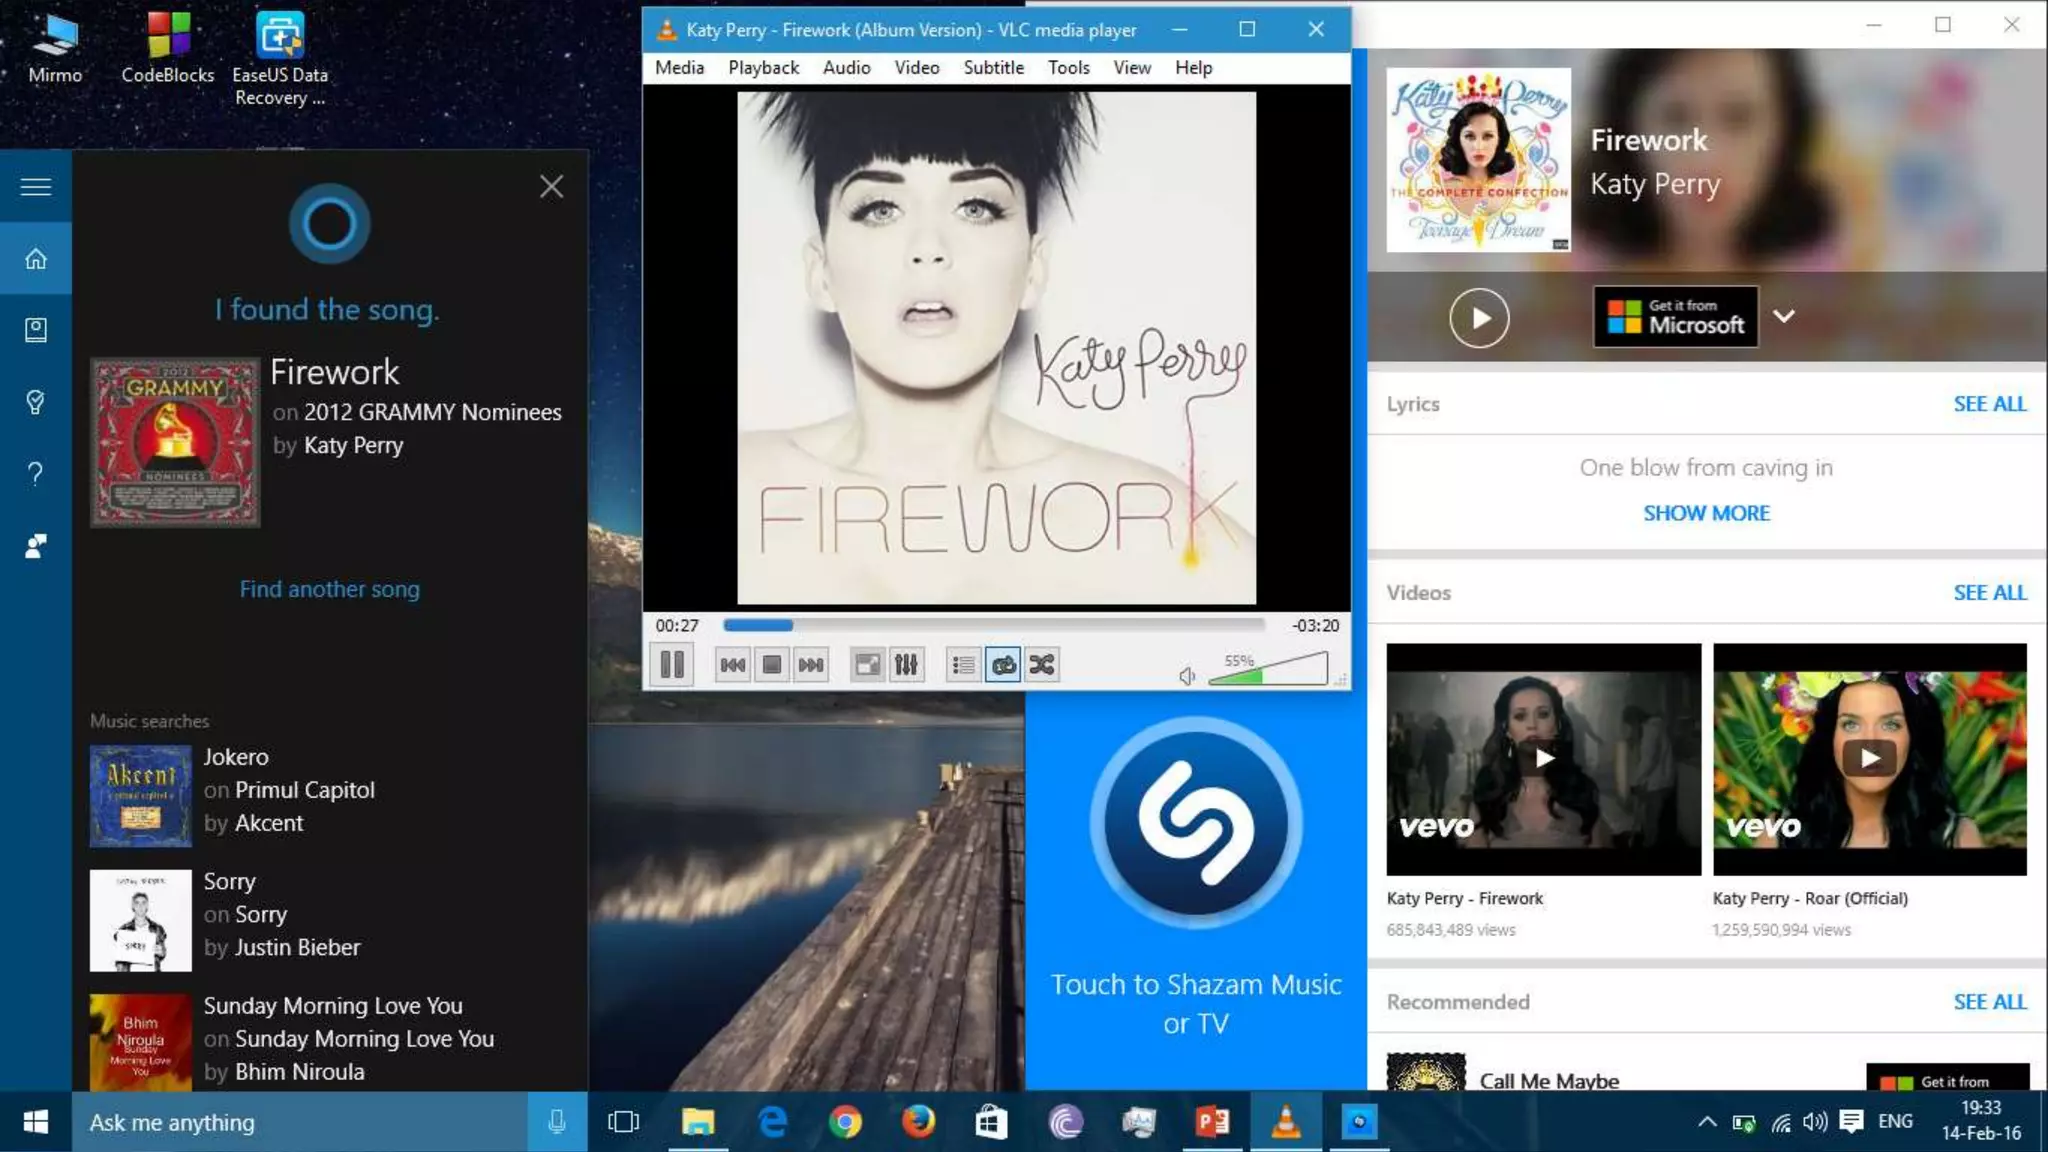This screenshot has width=2048, height=1152.
Task: Show hidden system tray icons
Action: point(1707,1122)
